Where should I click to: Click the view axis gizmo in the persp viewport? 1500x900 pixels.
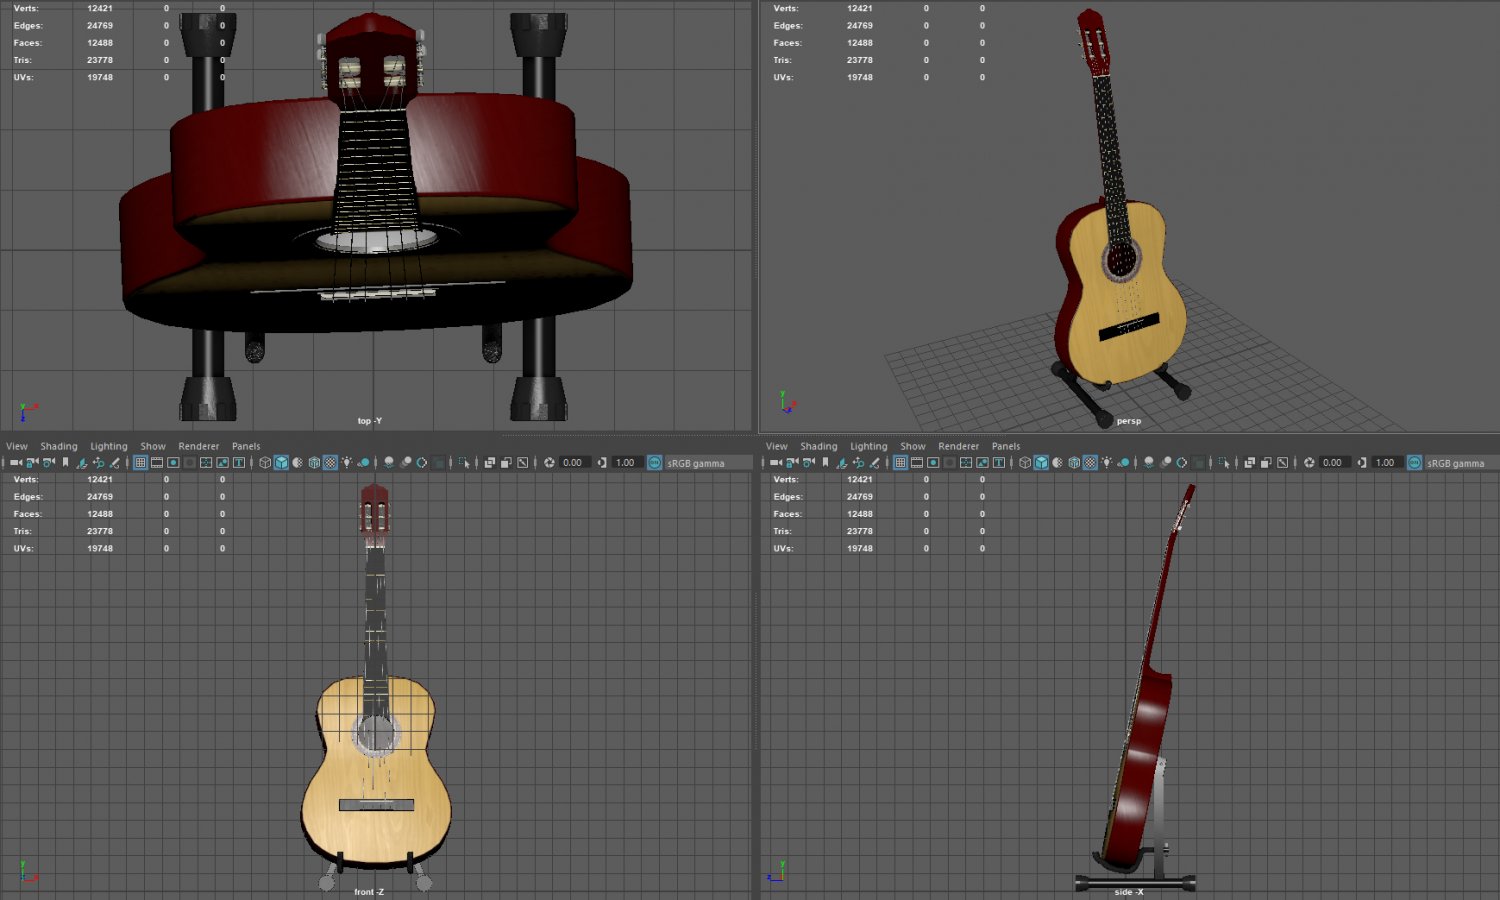click(785, 402)
